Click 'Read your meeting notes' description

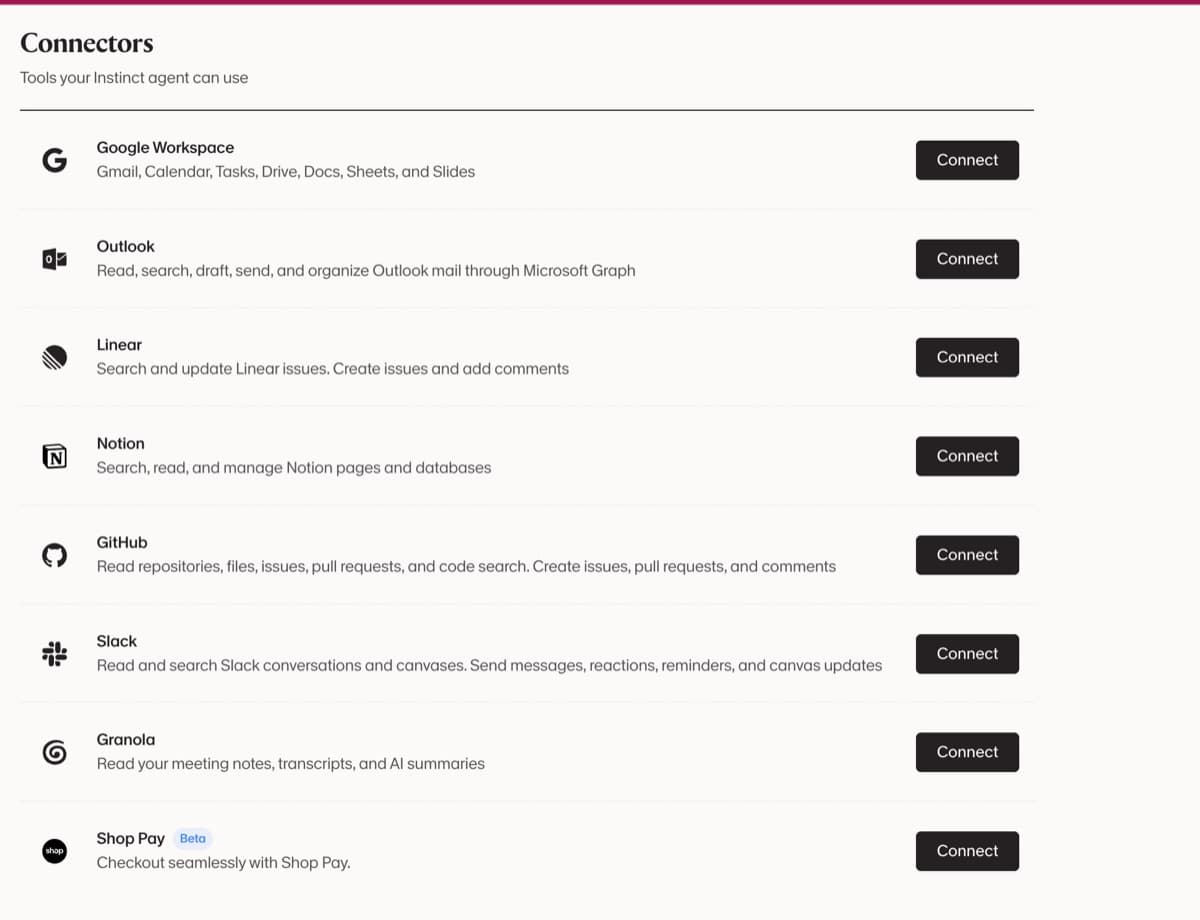(290, 764)
